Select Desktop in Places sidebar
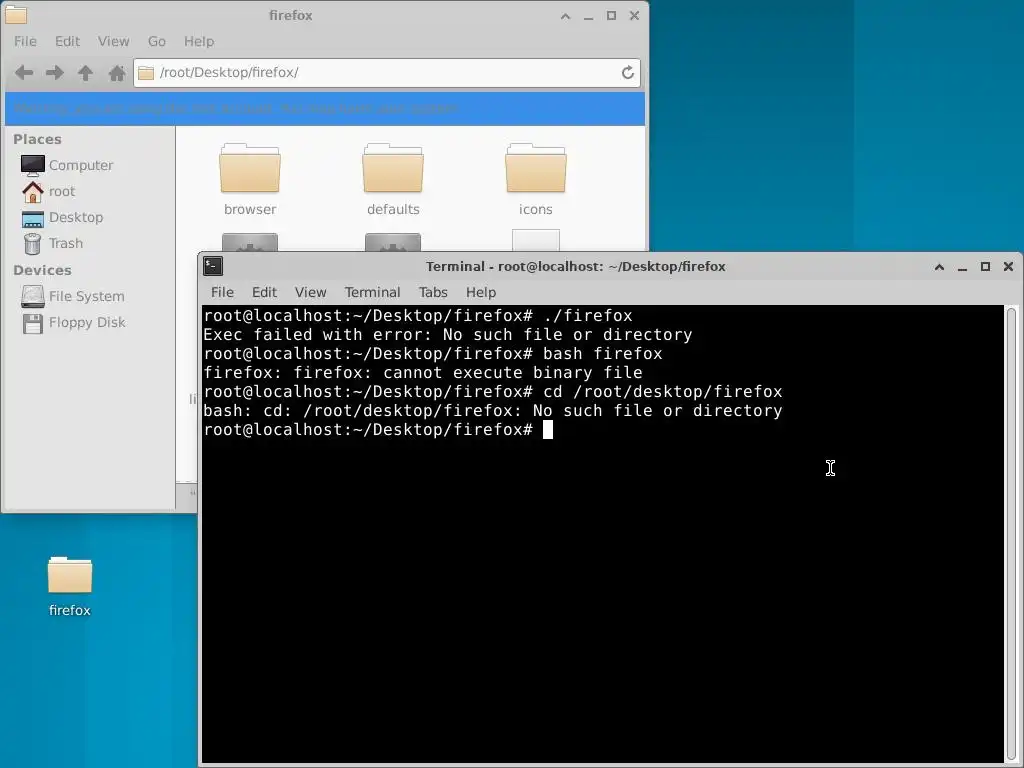The image size is (1024, 768). tap(63, 217)
